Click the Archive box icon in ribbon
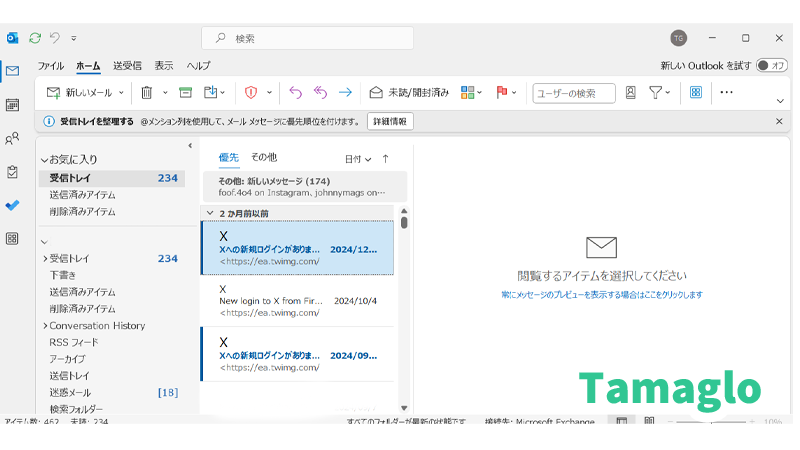This screenshot has width=800, height=450. (185, 93)
